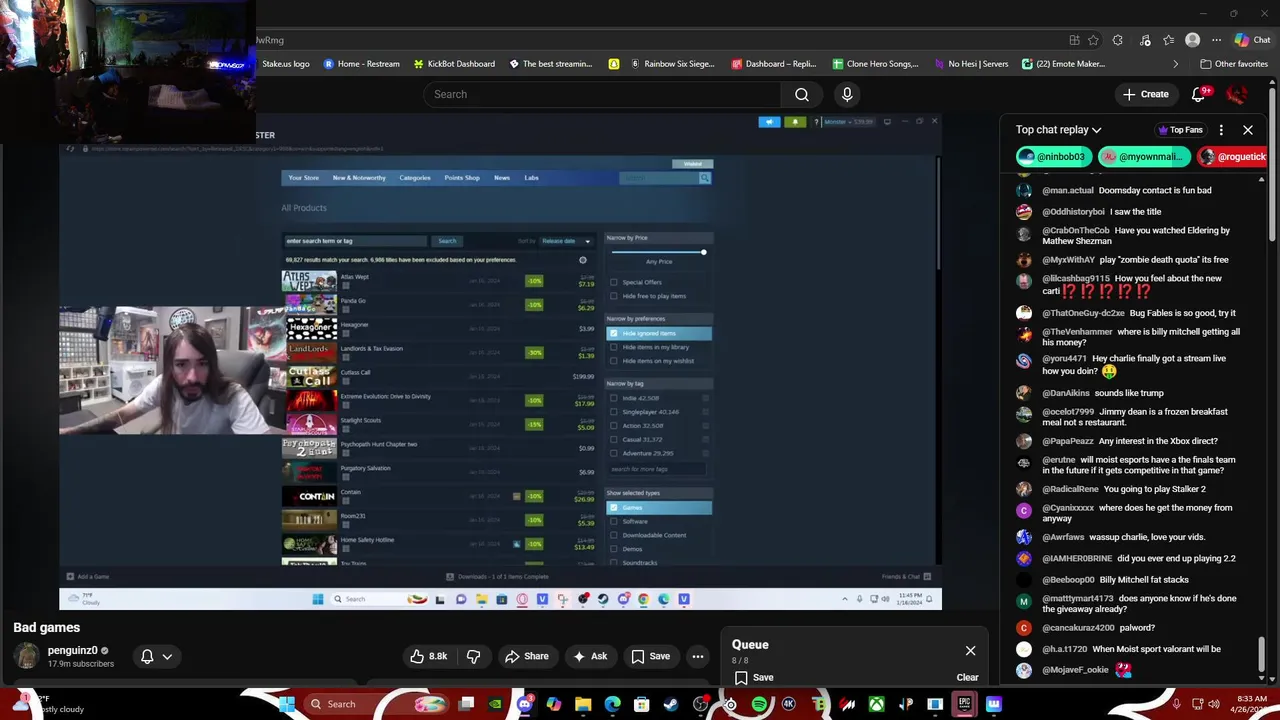1280x720 pixels.
Task: Open Discord from the taskbar
Action: (x=525, y=704)
